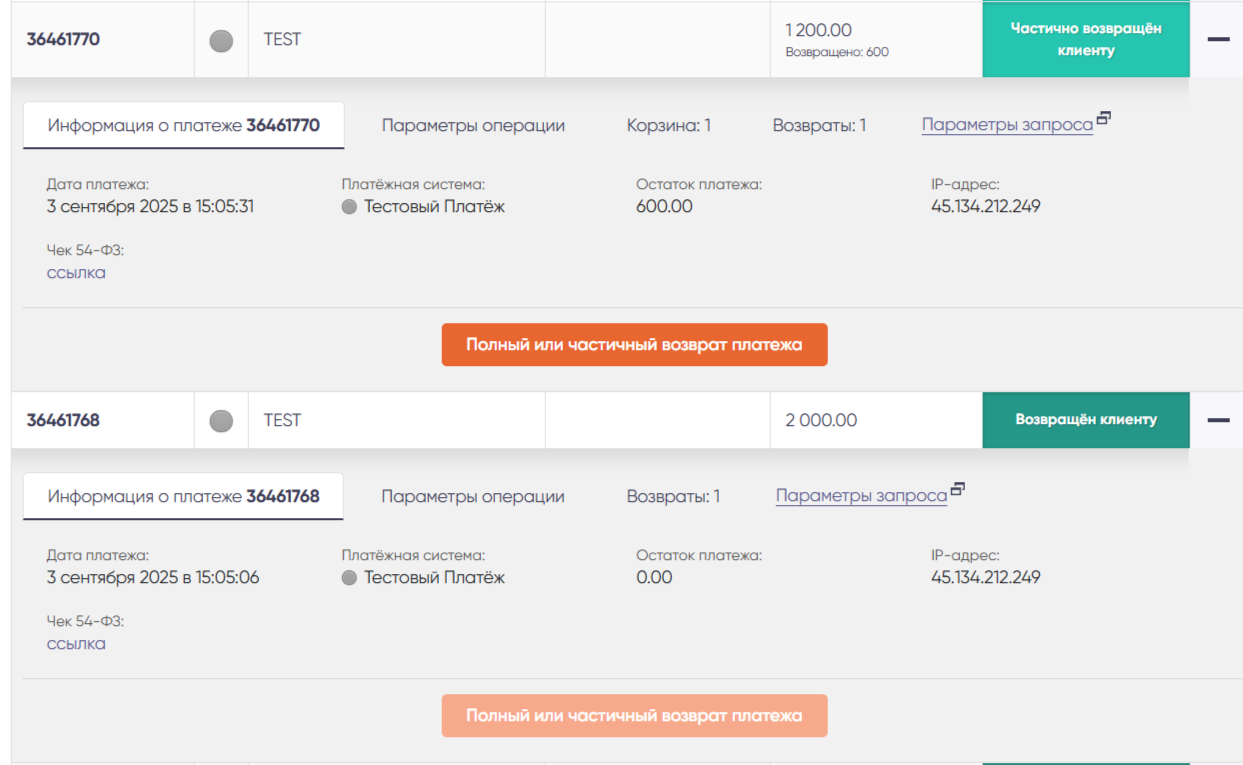
Task: Click gray status circle for payment 36461770
Action: click(x=221, y=41)
